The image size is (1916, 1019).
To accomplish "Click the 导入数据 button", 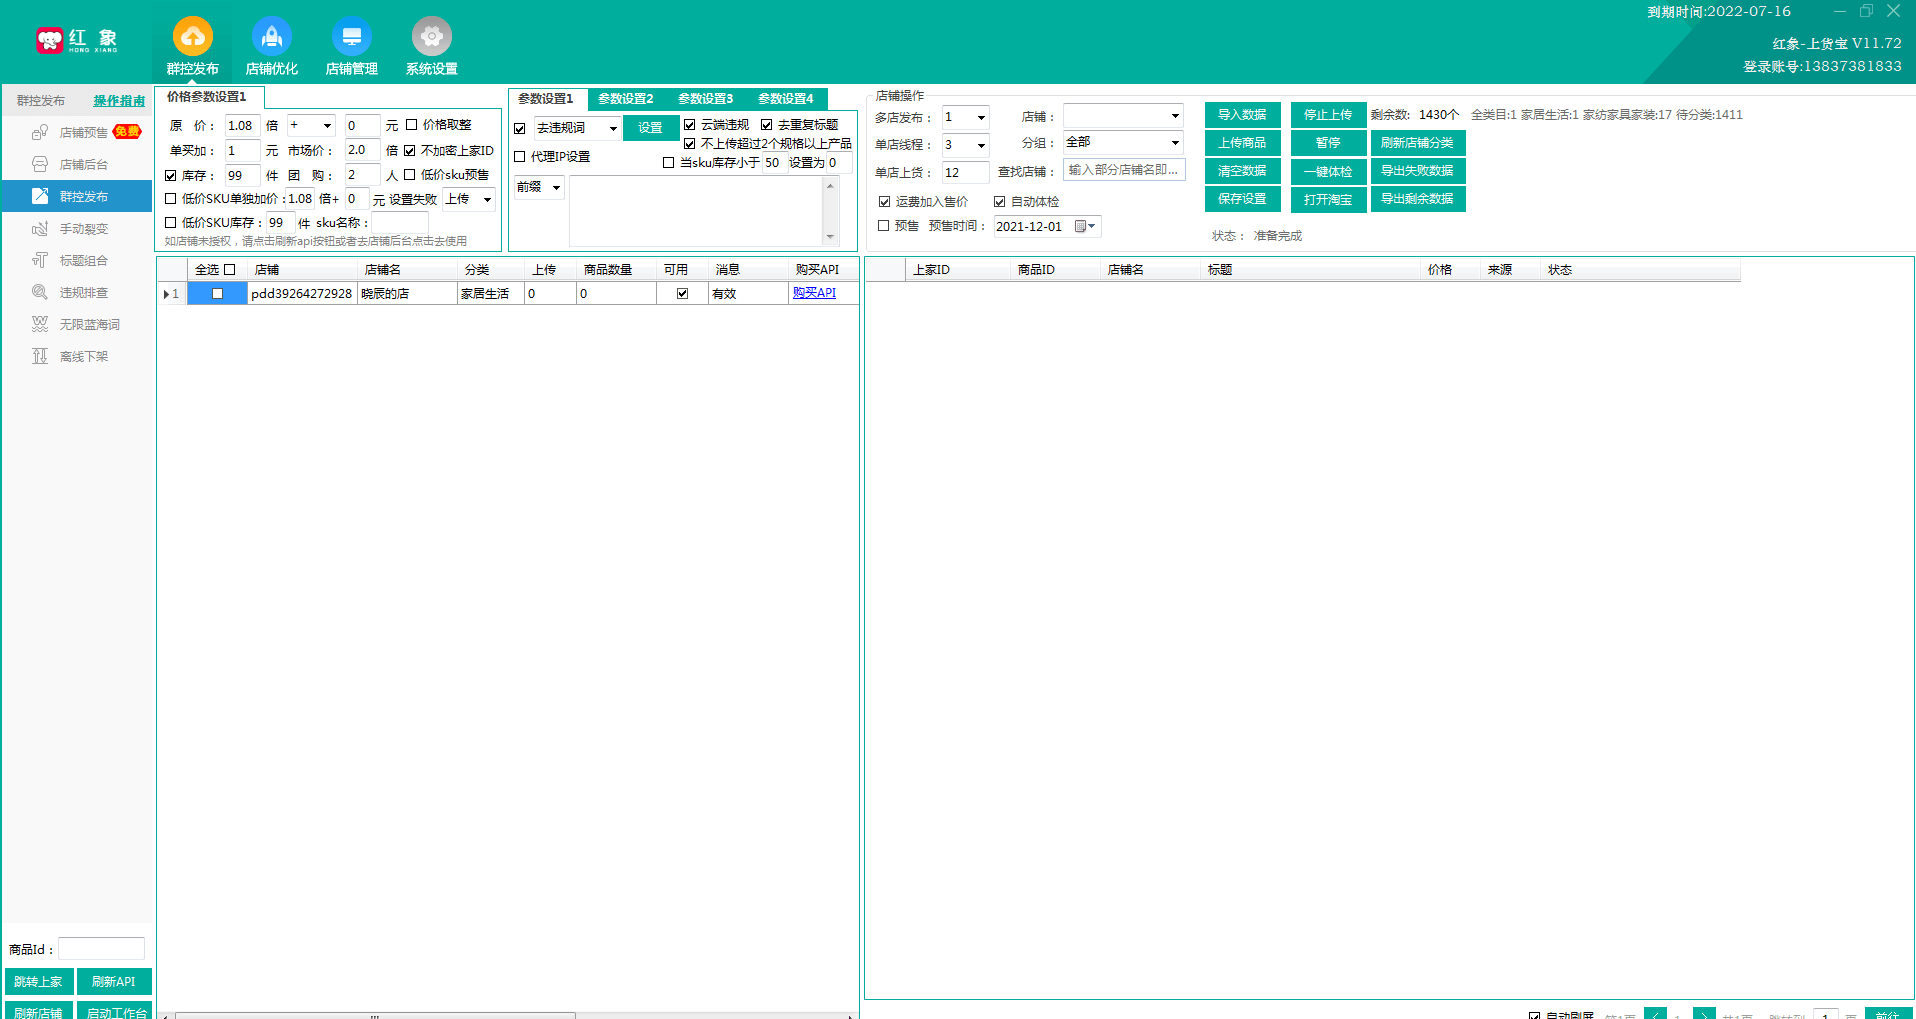I will [1242, 115].
